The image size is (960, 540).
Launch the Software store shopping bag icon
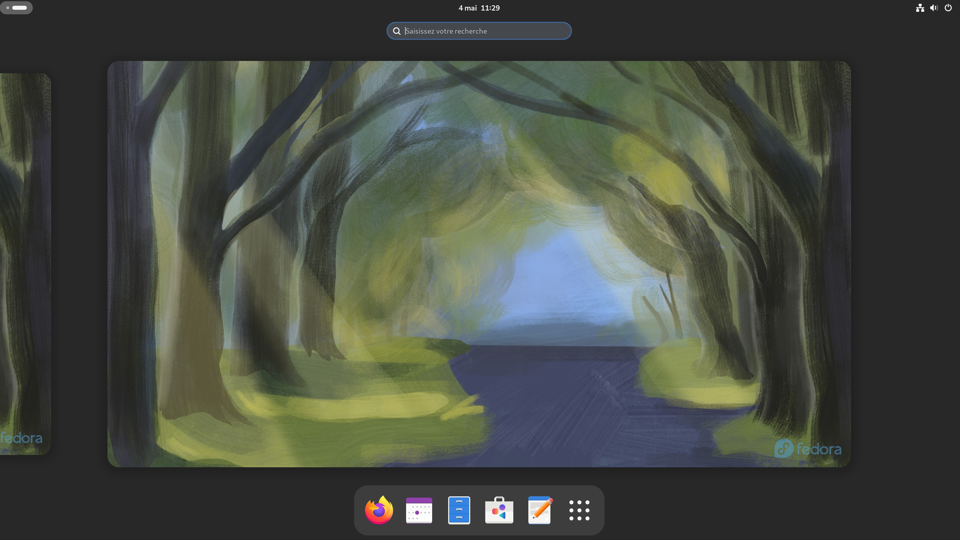coord(499,510)
